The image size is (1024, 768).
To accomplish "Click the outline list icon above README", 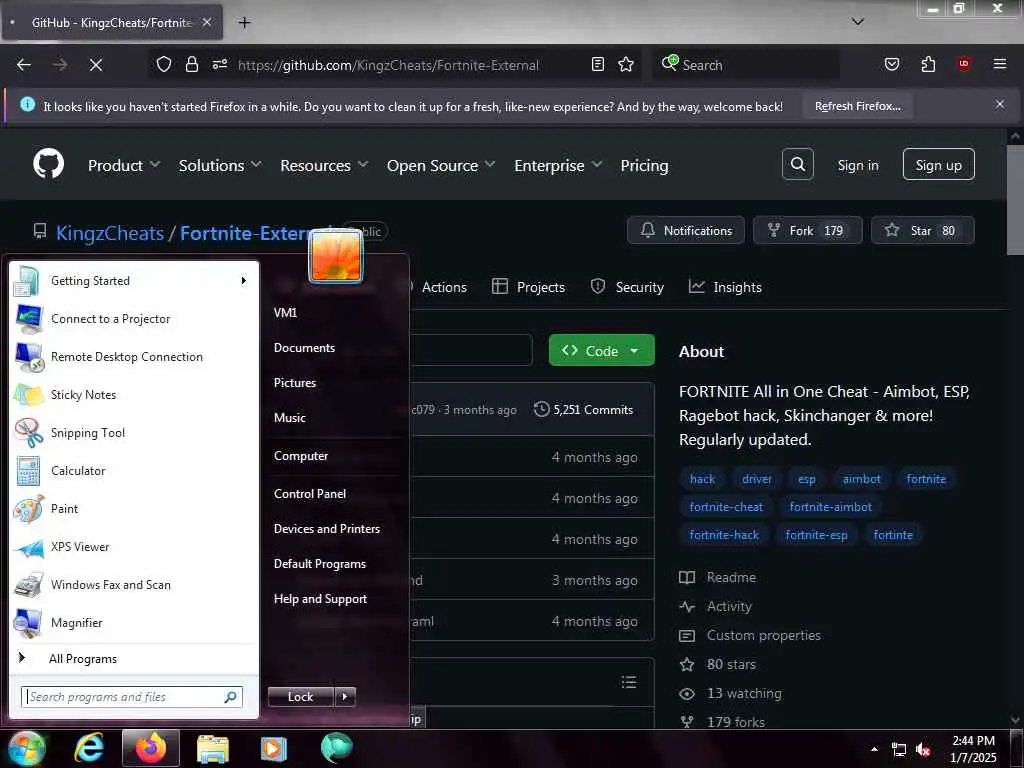I will click(629, 682).
